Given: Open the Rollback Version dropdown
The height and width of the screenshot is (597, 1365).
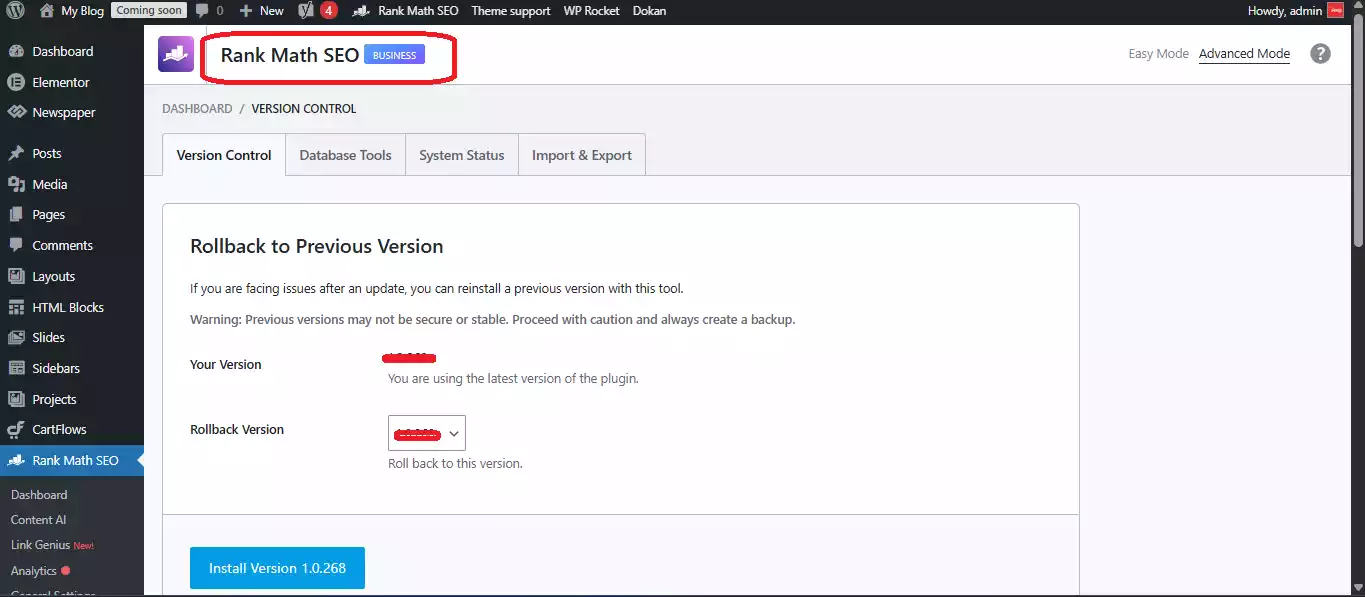Looking at the screenshot, I should 427,434.
